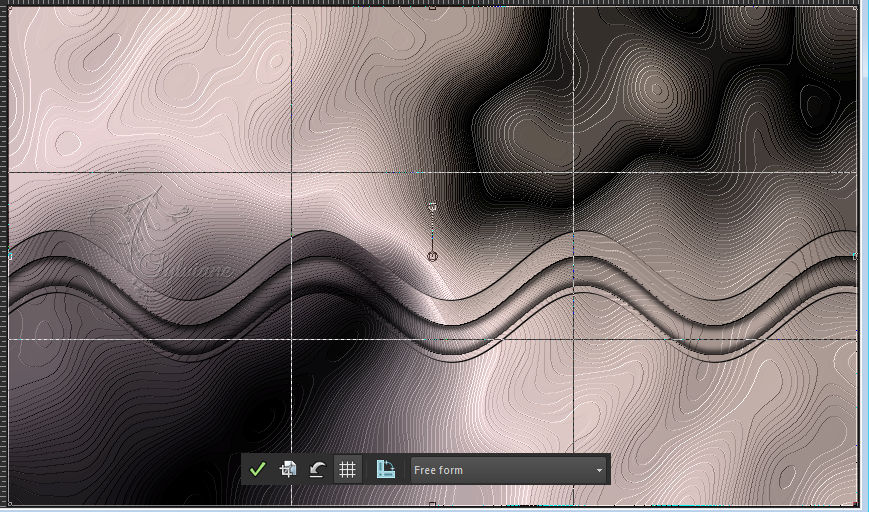The height and width of the screenshot is (512, 869).
Task: Click the rotate crop rectangle icon
Action: [x=386, y=469]
